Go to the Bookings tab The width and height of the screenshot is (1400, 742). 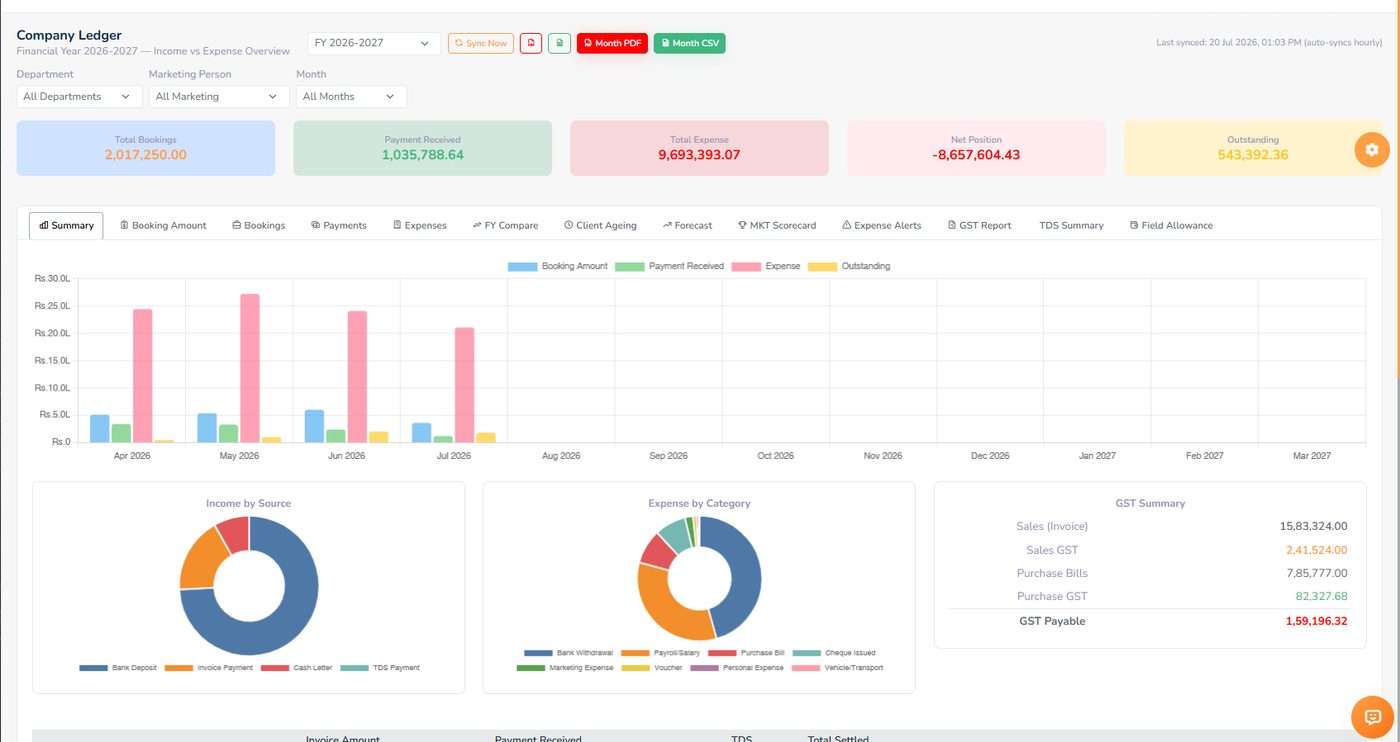pos(258,225)
